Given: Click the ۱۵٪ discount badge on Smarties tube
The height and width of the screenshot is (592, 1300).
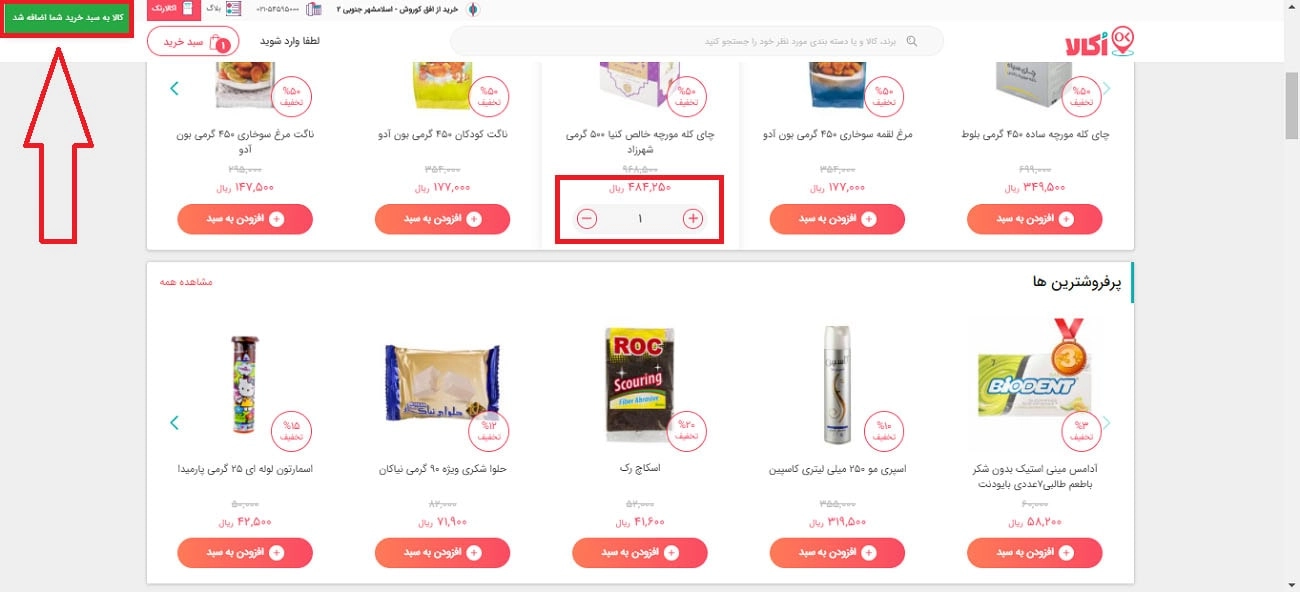Looking at the screenshot, I should point(291,432).
